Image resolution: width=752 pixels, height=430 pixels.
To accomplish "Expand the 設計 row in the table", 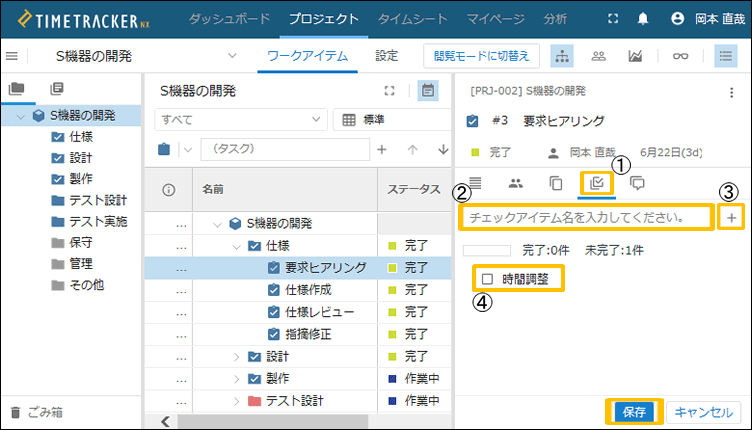I will [236, 357].
